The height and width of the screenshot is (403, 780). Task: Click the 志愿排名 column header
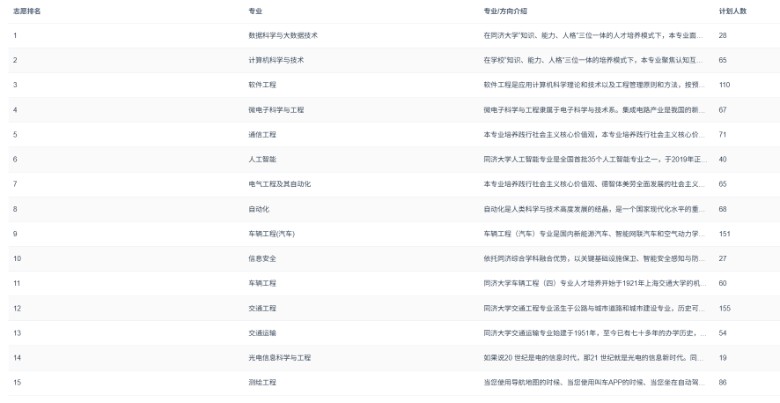coord(27,10)
